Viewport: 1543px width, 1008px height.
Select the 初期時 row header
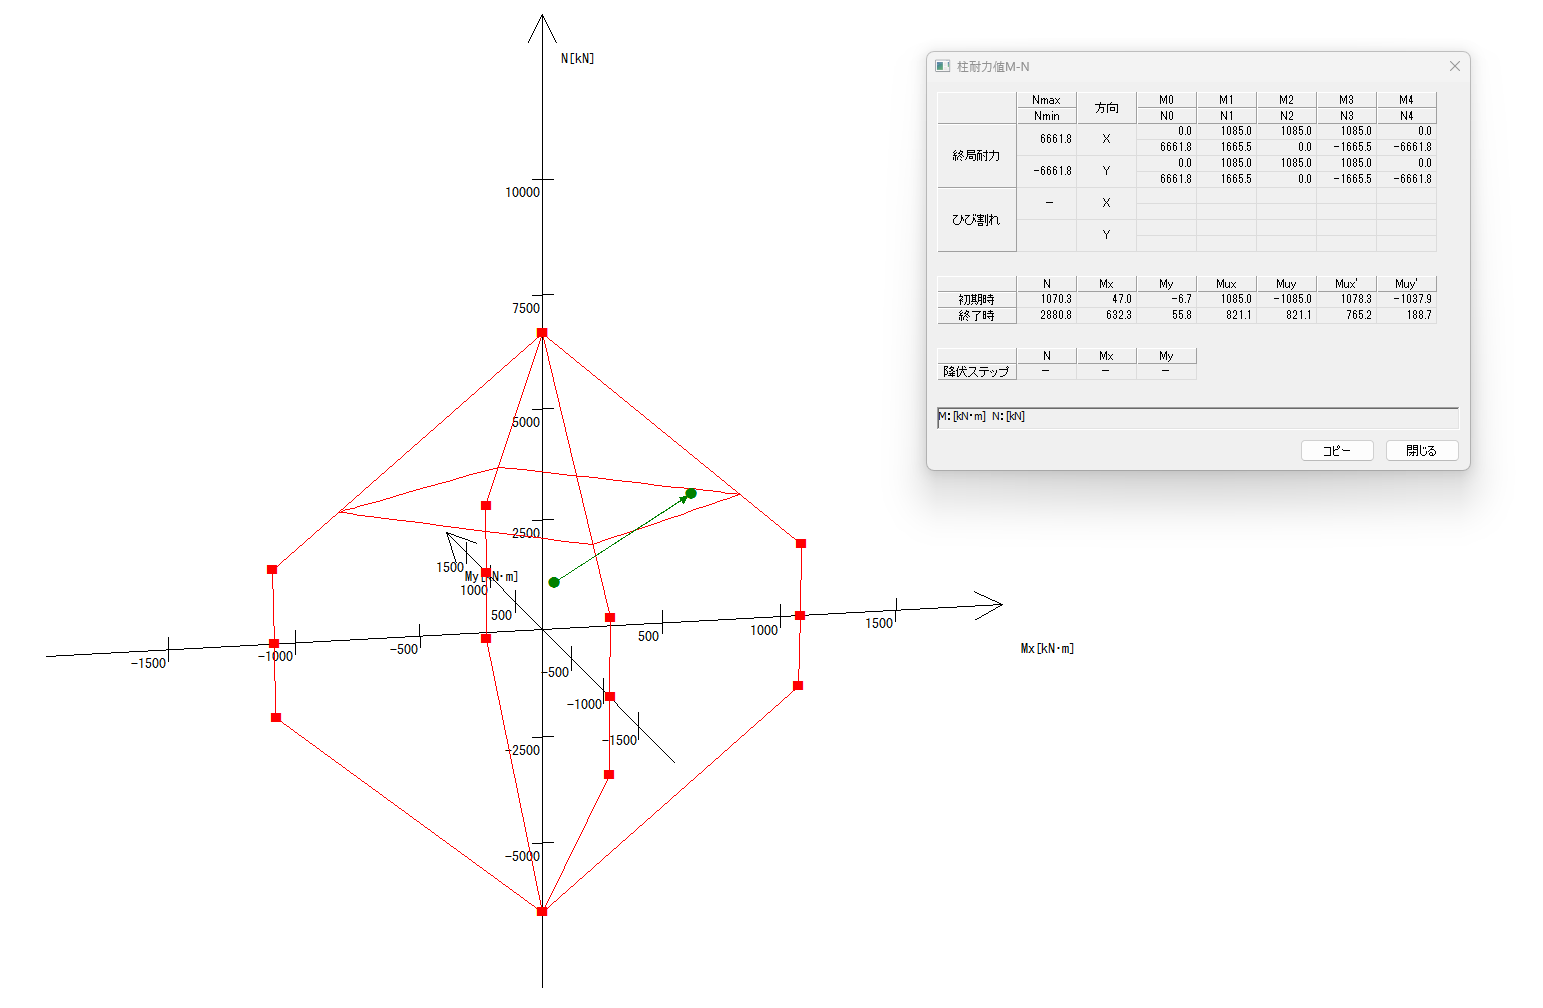point(977,299)
